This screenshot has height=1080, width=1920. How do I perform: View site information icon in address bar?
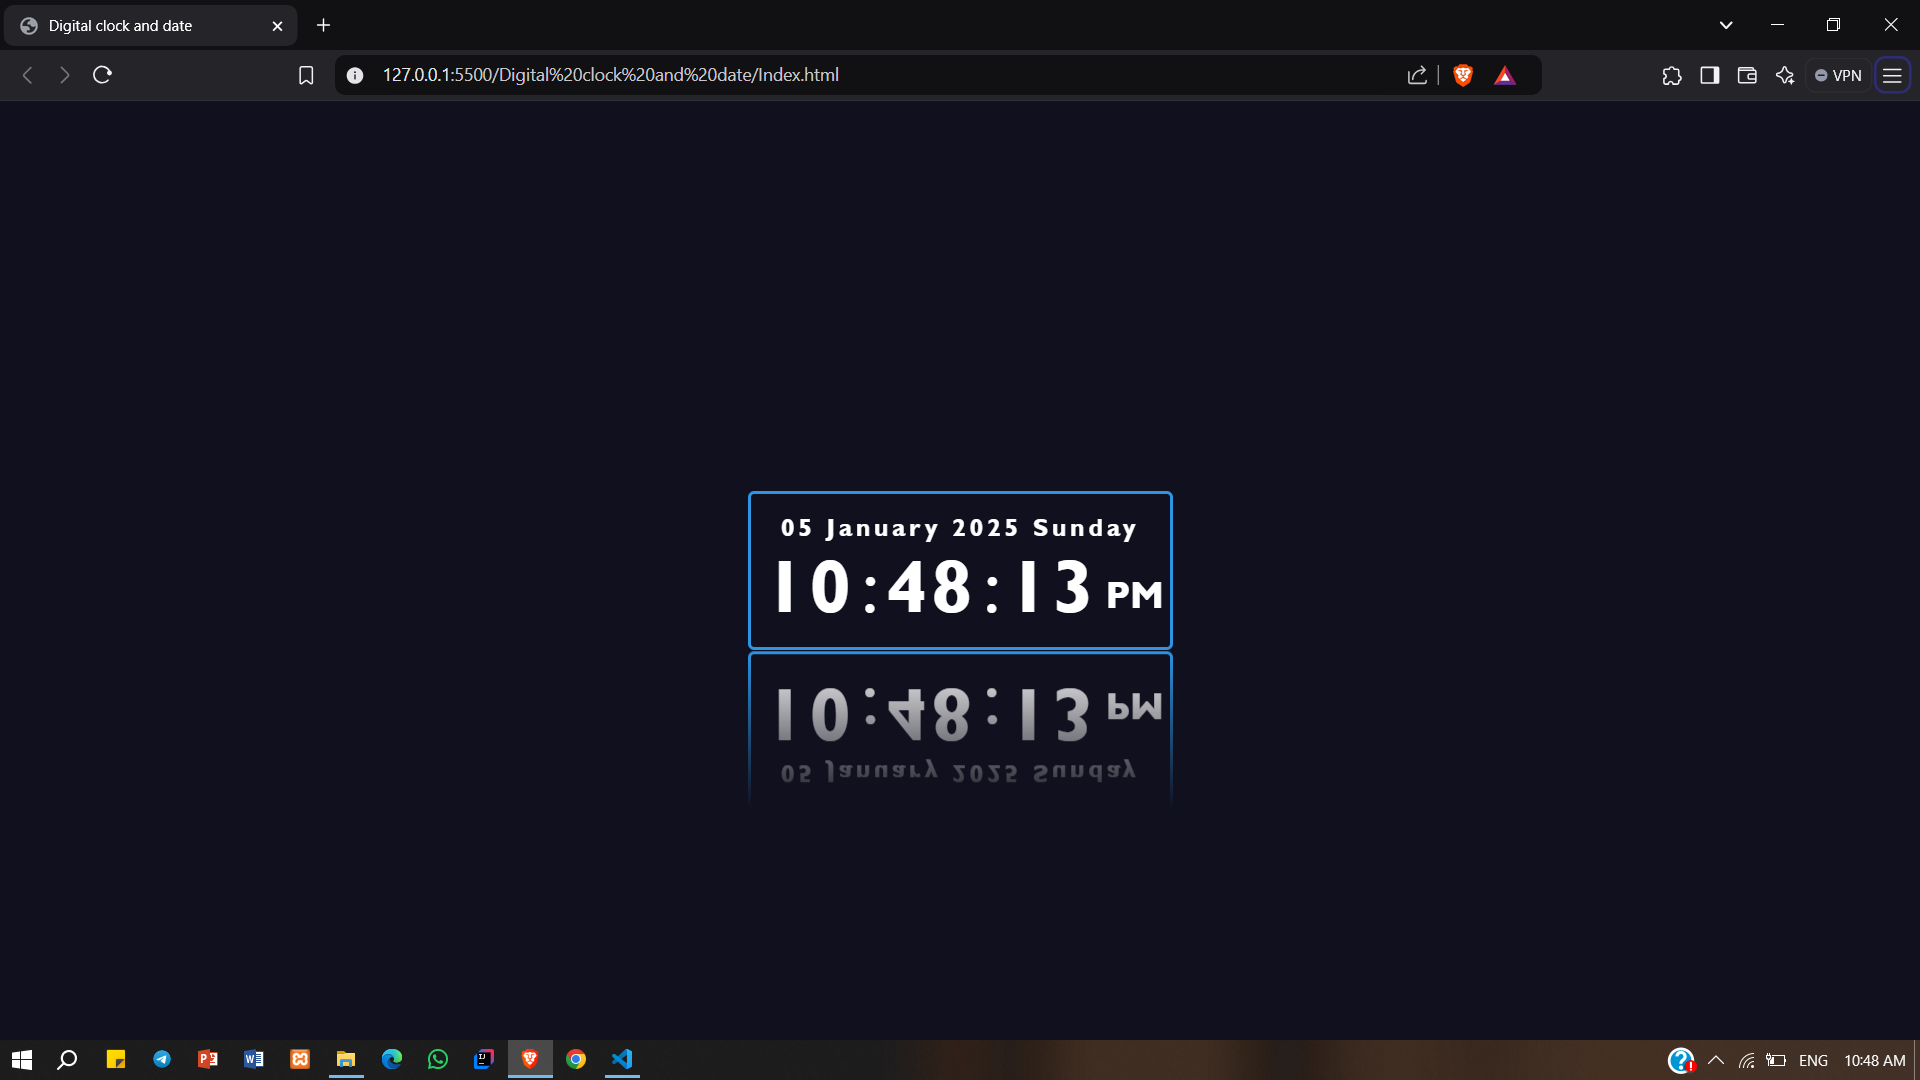click(355, 75)
